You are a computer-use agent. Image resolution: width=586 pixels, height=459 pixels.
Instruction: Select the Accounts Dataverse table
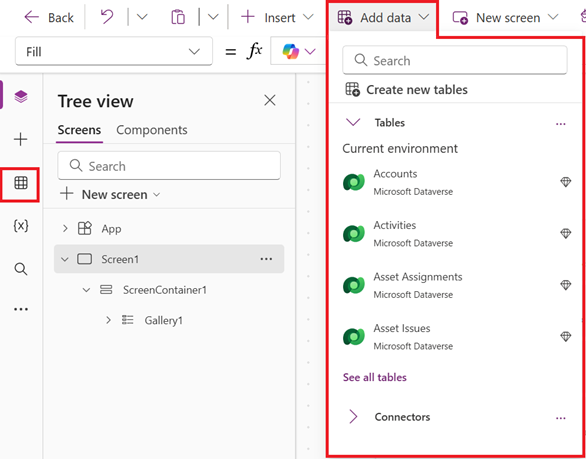coord(455,182)
